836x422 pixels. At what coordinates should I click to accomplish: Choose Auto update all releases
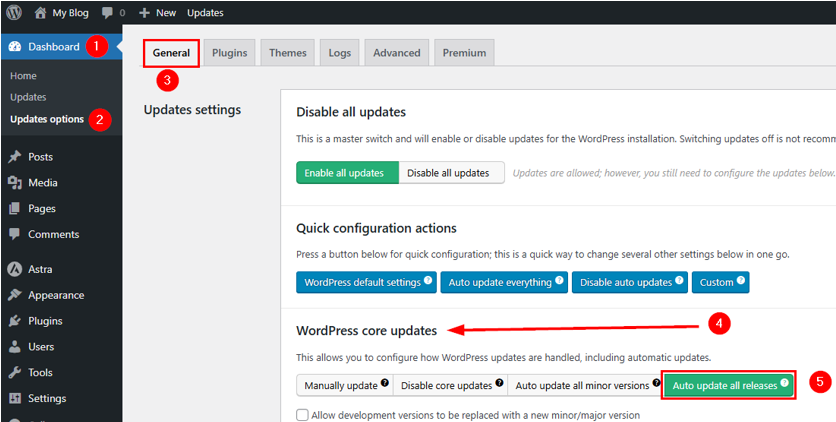(x=729, y=385)
